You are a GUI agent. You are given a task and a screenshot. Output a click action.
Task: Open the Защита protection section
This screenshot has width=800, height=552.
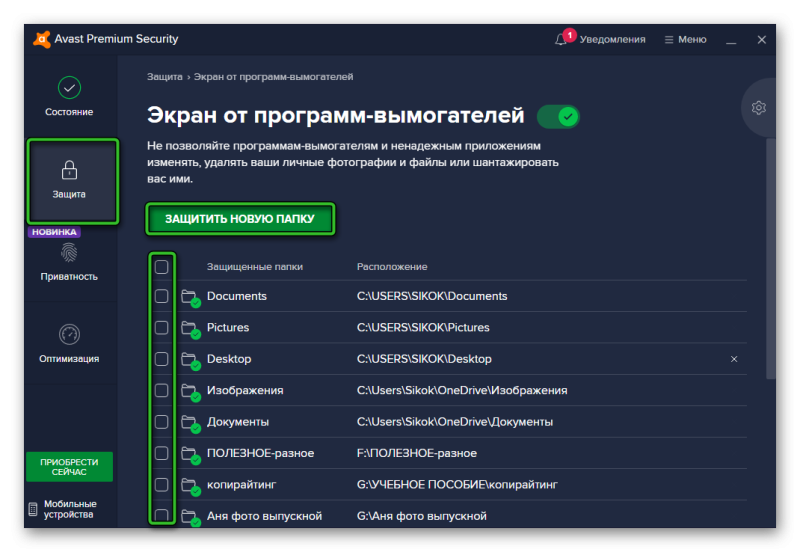[x=72, y=181]
